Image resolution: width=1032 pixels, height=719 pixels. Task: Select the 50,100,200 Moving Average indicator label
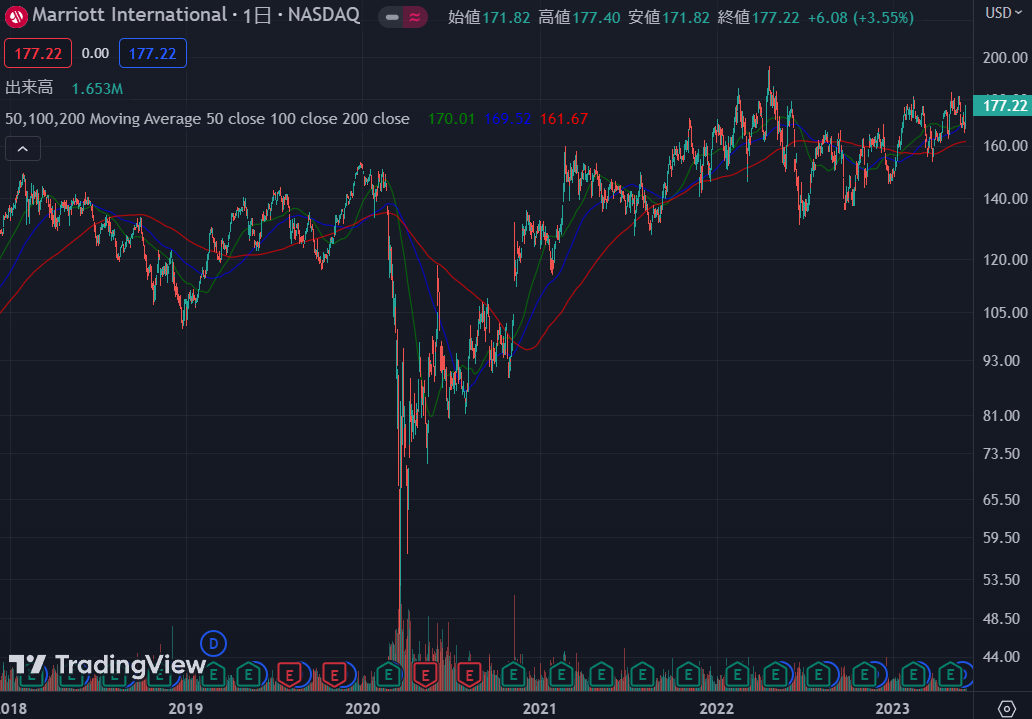pyautogui.click(x=207, y=119)
